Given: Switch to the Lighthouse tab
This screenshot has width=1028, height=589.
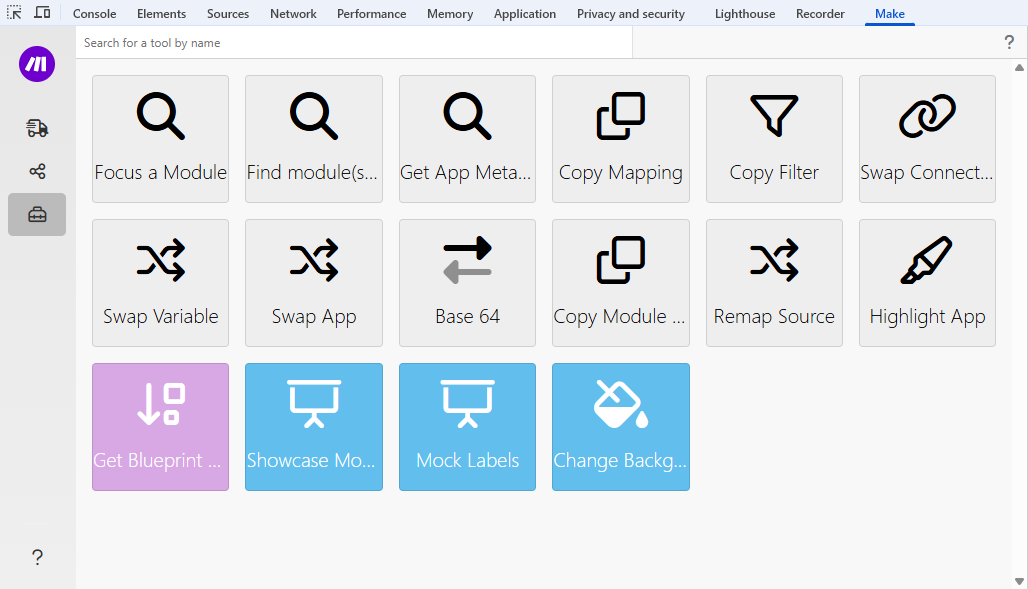Looking at the screenshot, I should pos(744,14).
